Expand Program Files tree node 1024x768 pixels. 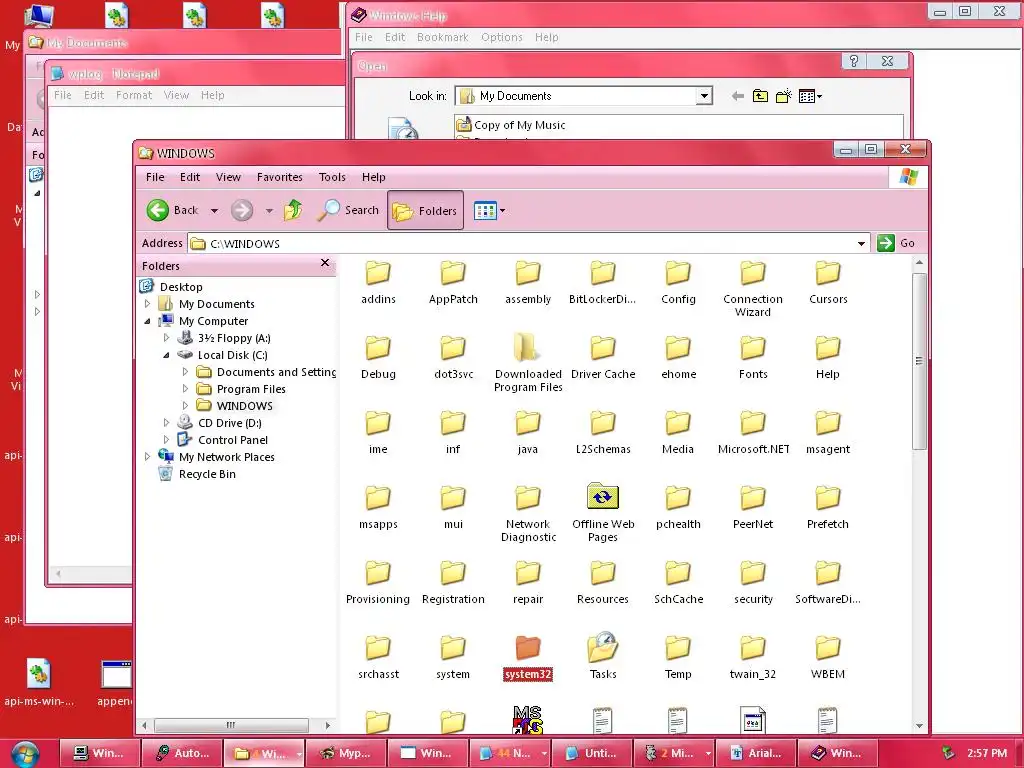click(185, 389)
